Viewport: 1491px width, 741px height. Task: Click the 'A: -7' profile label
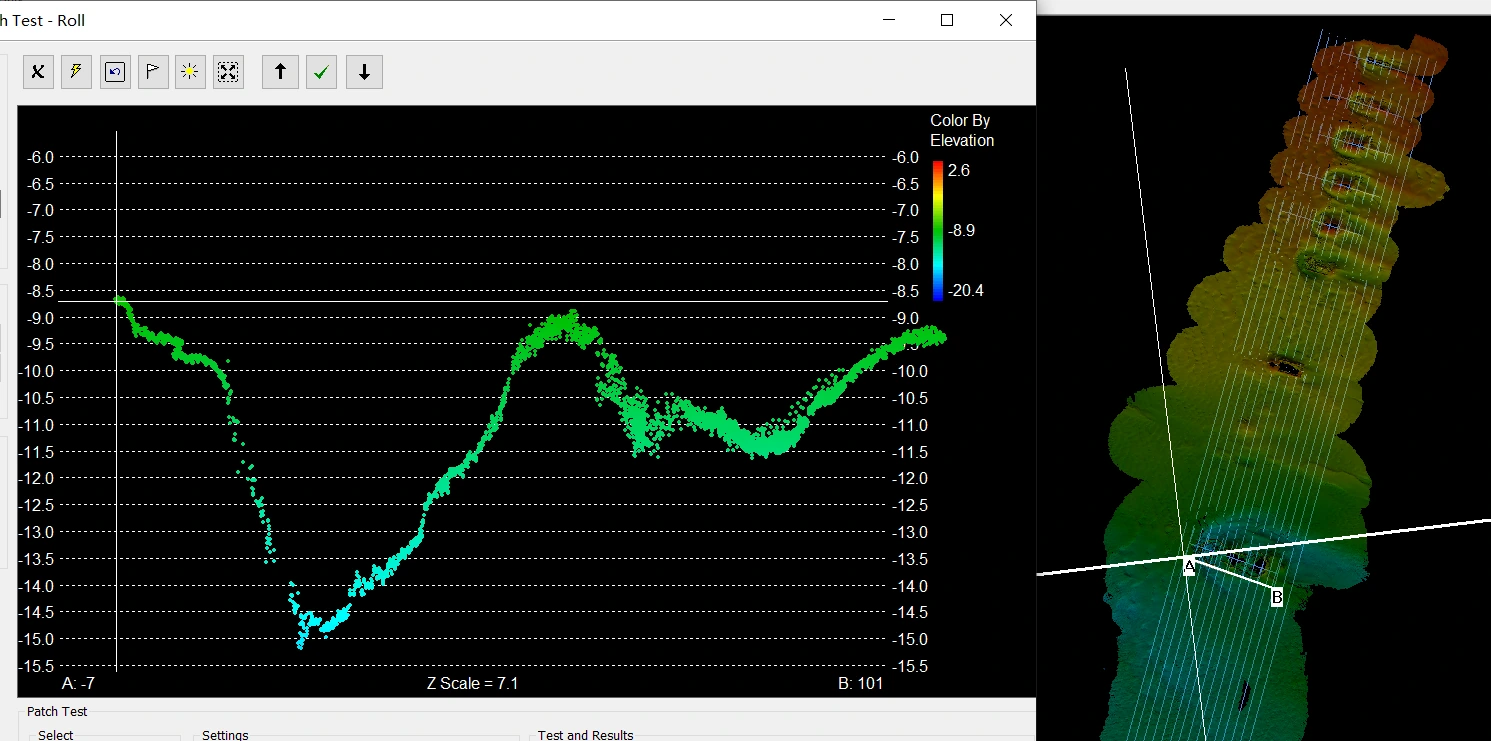78,684
